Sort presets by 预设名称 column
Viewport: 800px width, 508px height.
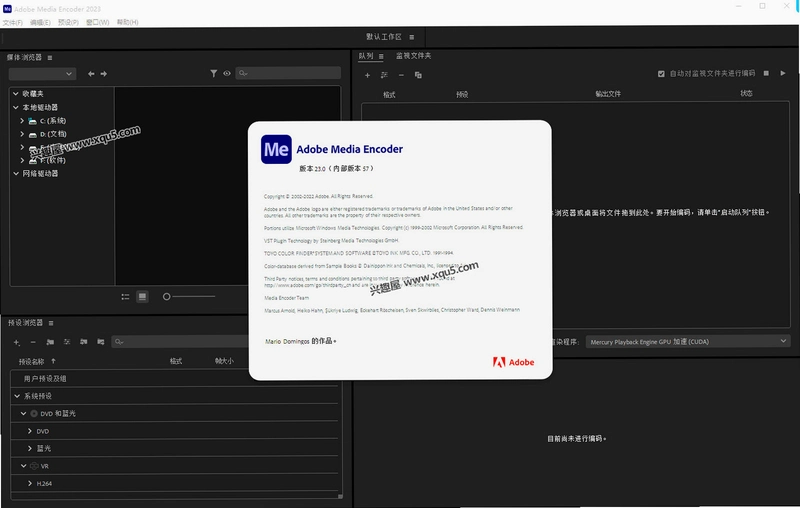coord(32,362)
